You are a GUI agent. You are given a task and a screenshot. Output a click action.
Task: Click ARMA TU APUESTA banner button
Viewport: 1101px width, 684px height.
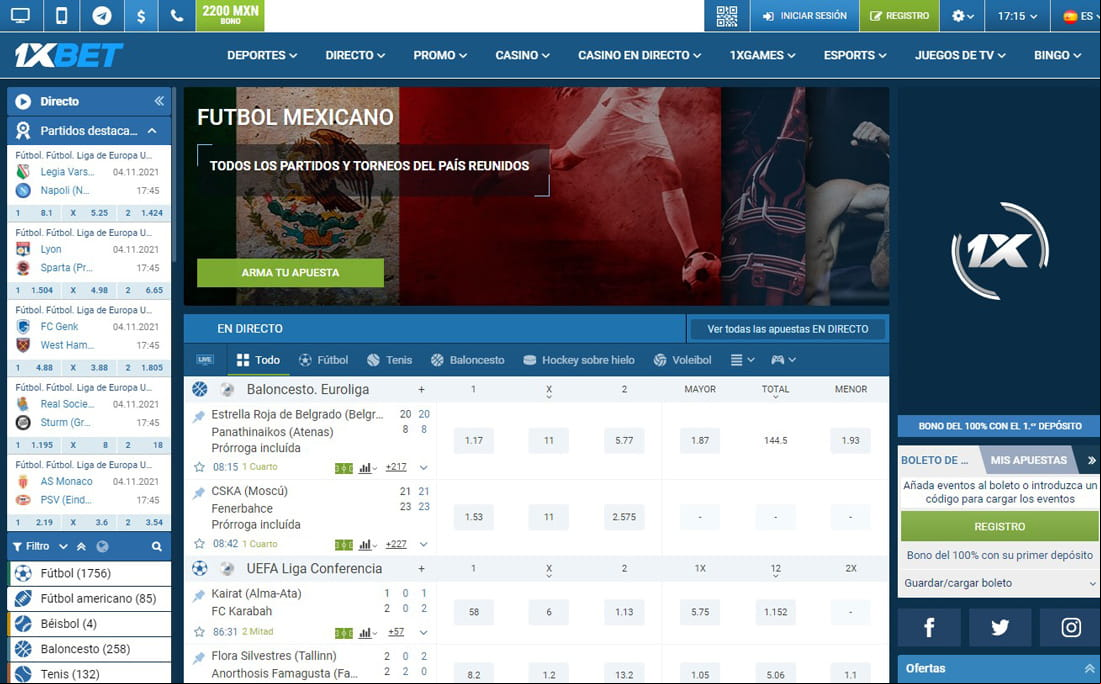(290, 272)
